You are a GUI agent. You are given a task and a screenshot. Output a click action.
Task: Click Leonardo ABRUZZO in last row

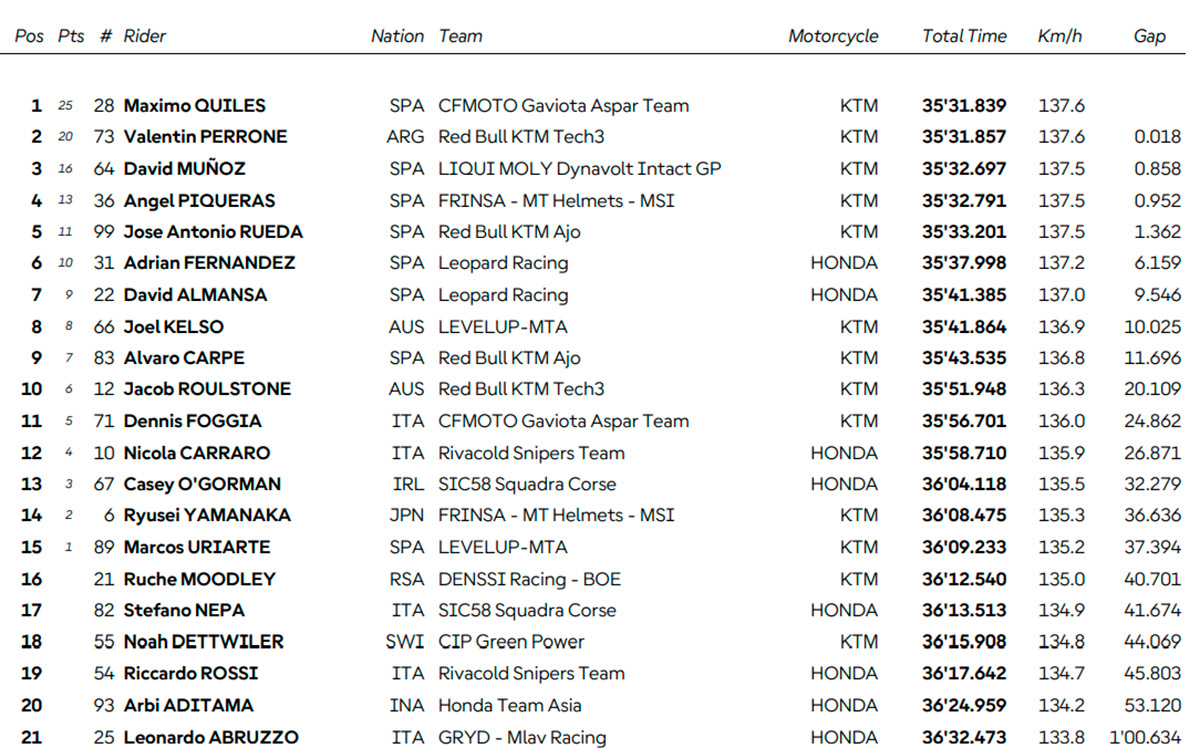[211, 738]
